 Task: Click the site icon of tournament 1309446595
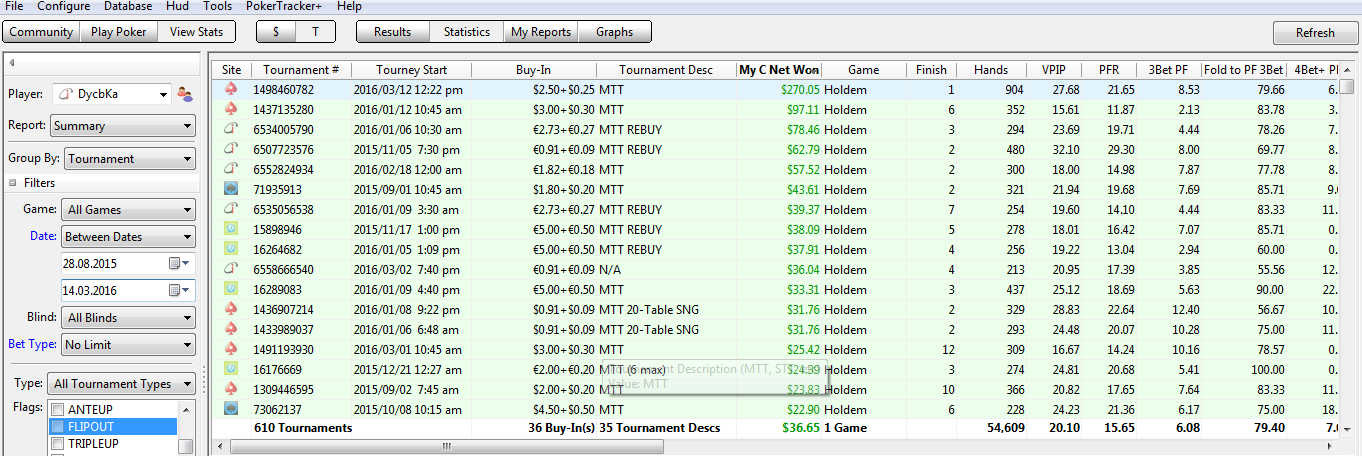pos(231,390)
